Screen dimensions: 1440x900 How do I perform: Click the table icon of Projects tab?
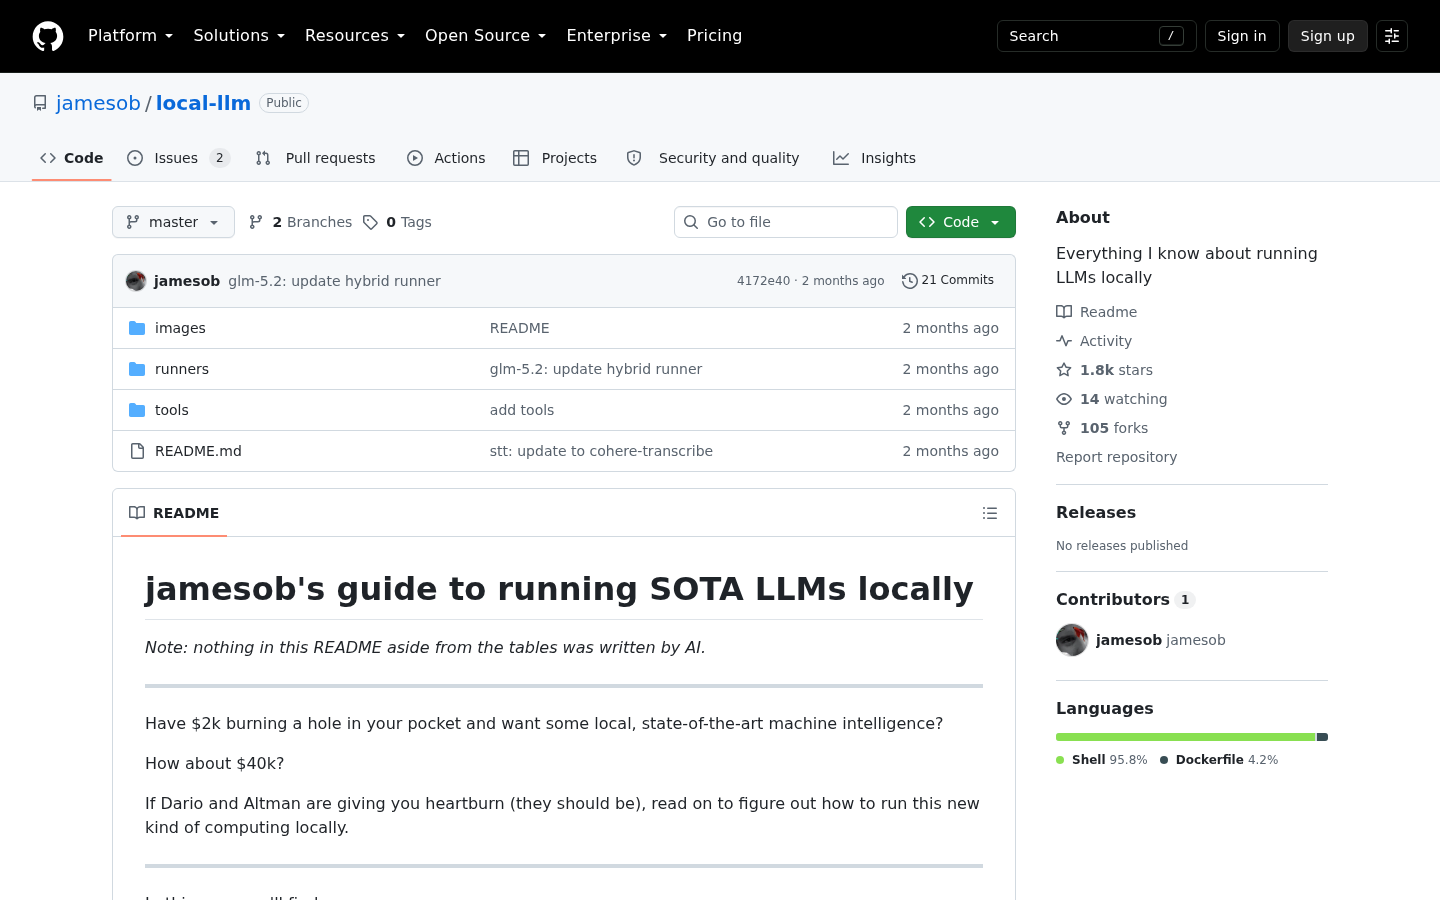(x=521, y=158)
